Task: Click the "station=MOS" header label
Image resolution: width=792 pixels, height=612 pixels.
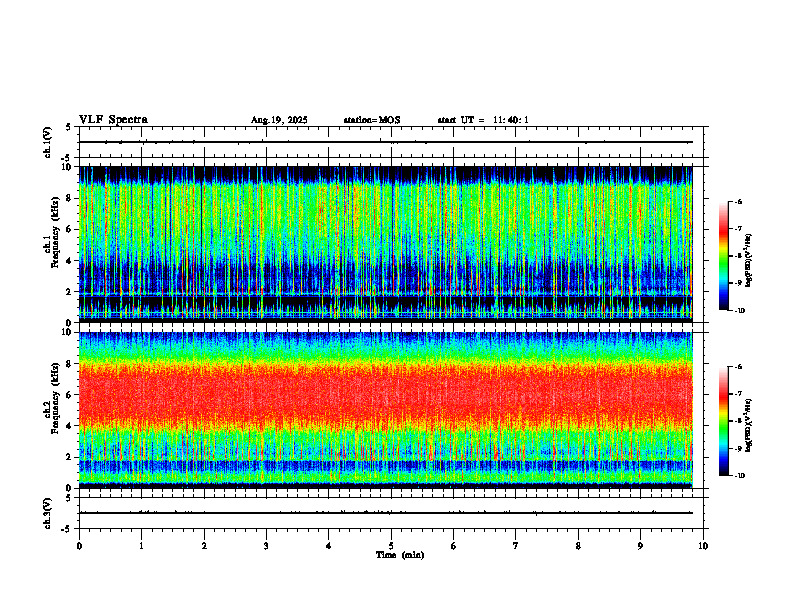Action: click(372, 120)
